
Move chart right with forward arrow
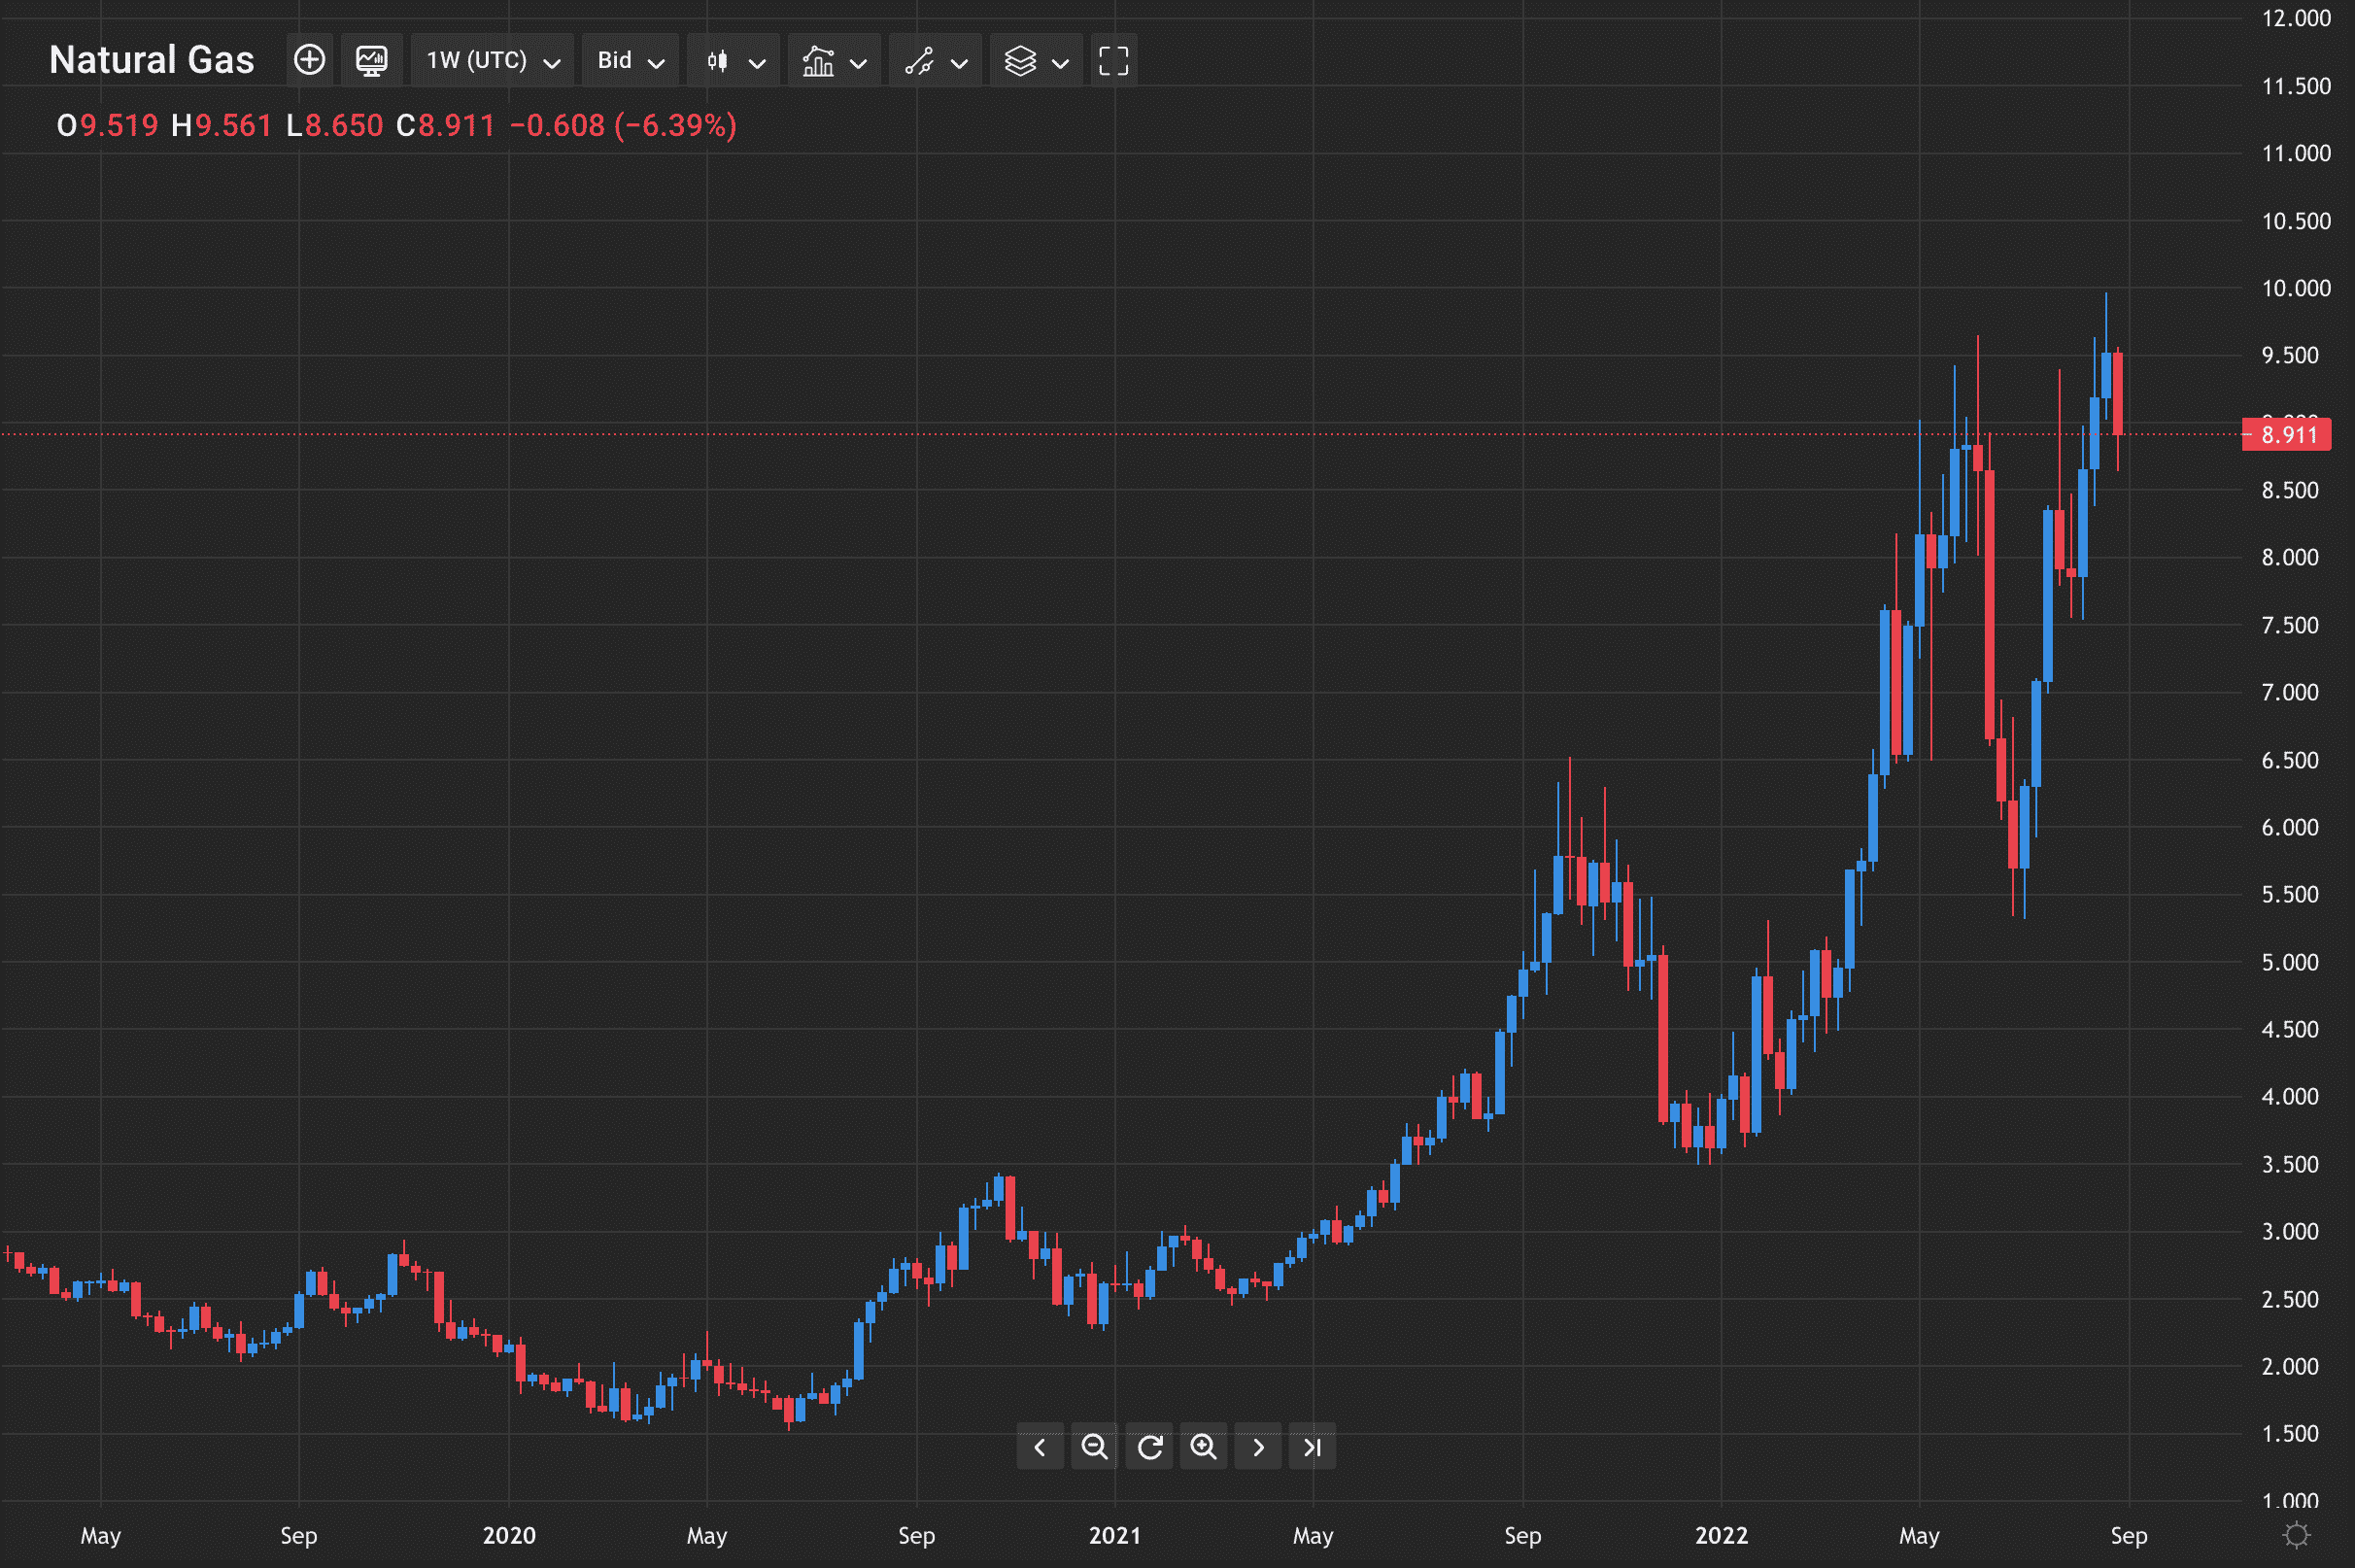coord(1258,1446)
